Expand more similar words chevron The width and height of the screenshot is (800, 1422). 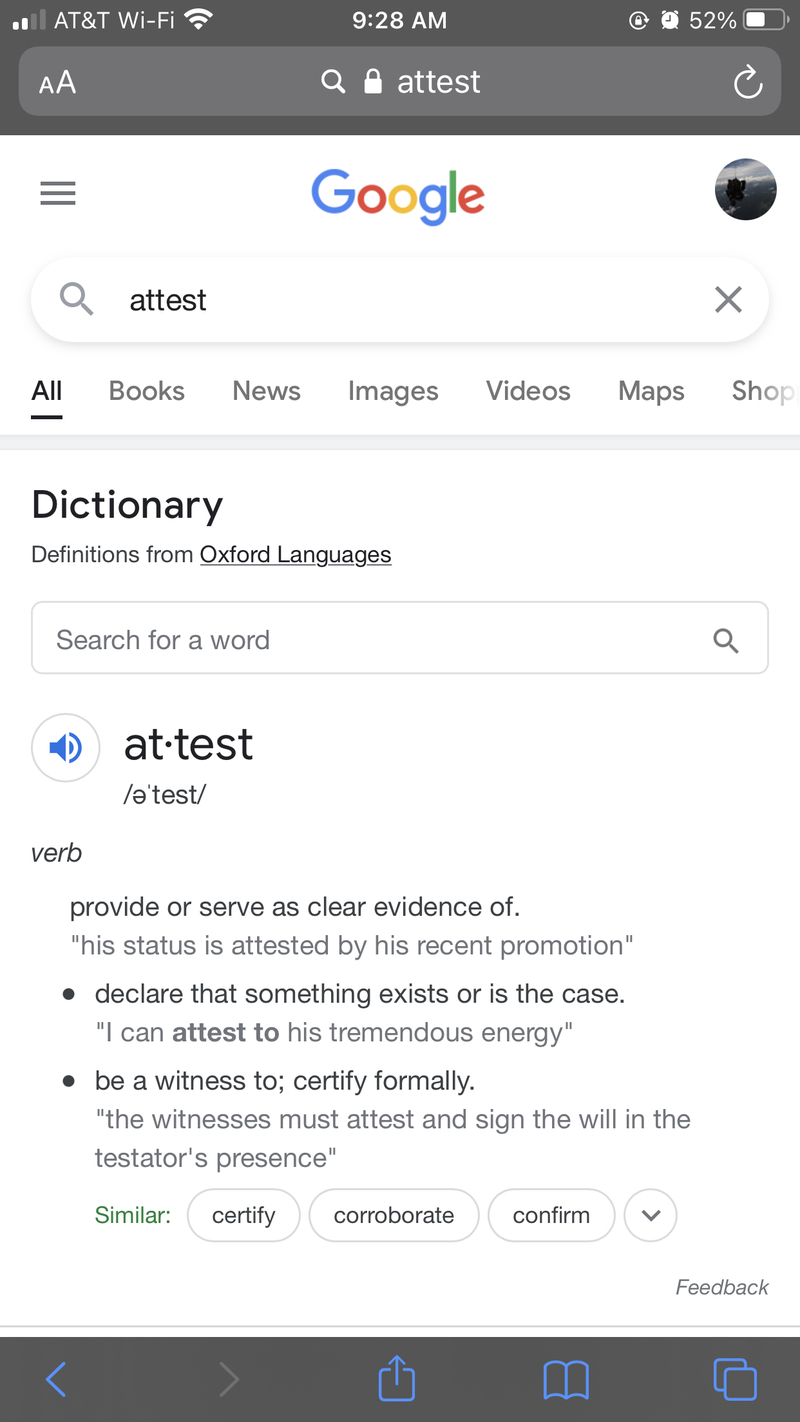tap(651, 1215)
